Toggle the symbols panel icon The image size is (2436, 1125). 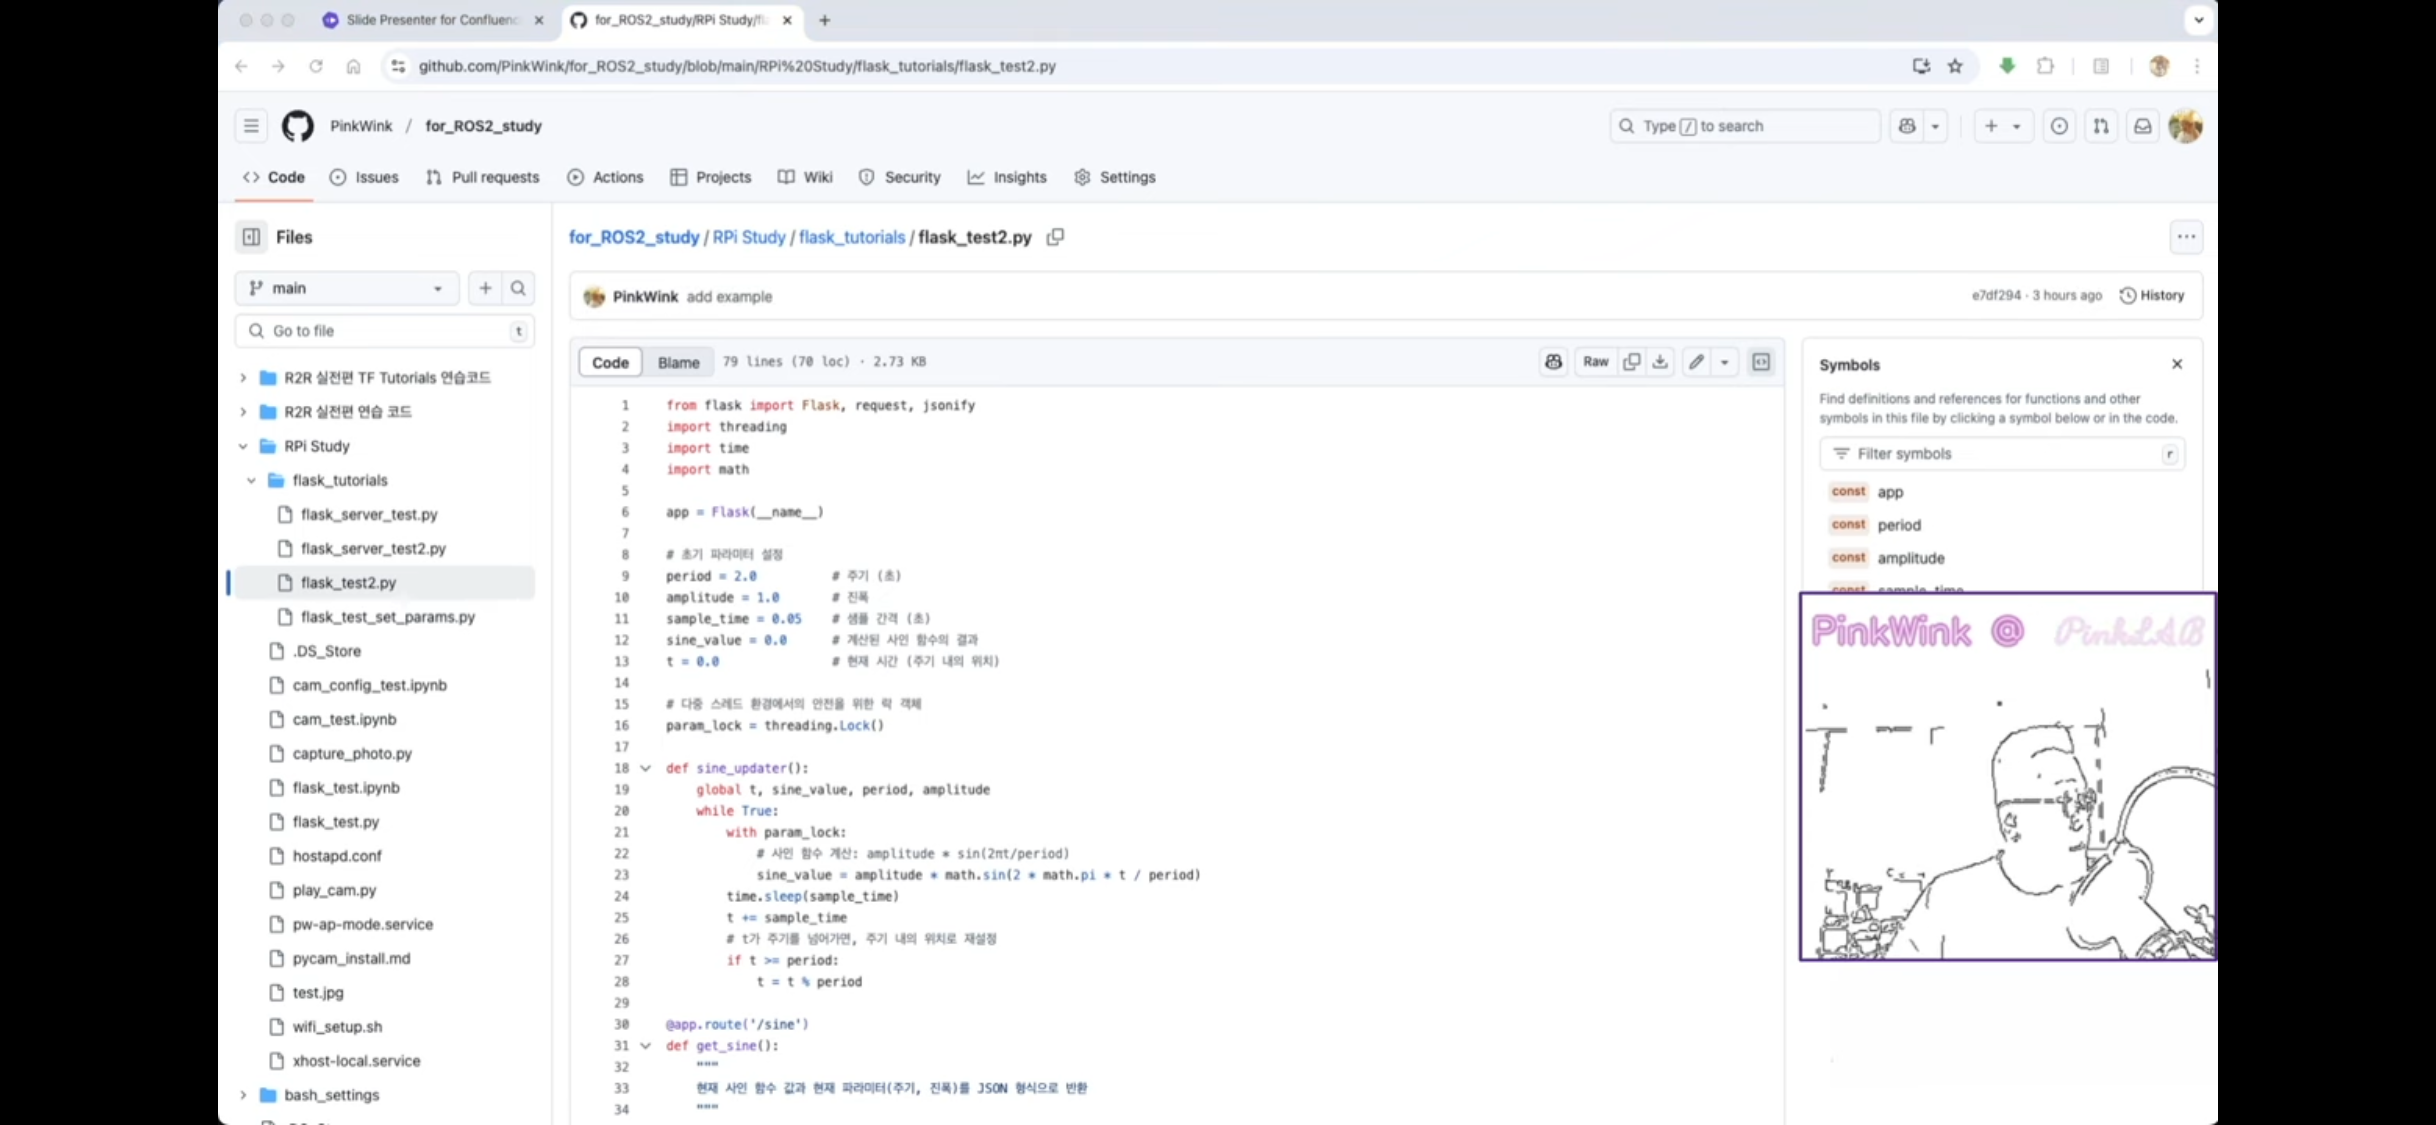click(x=1761, y=362)
